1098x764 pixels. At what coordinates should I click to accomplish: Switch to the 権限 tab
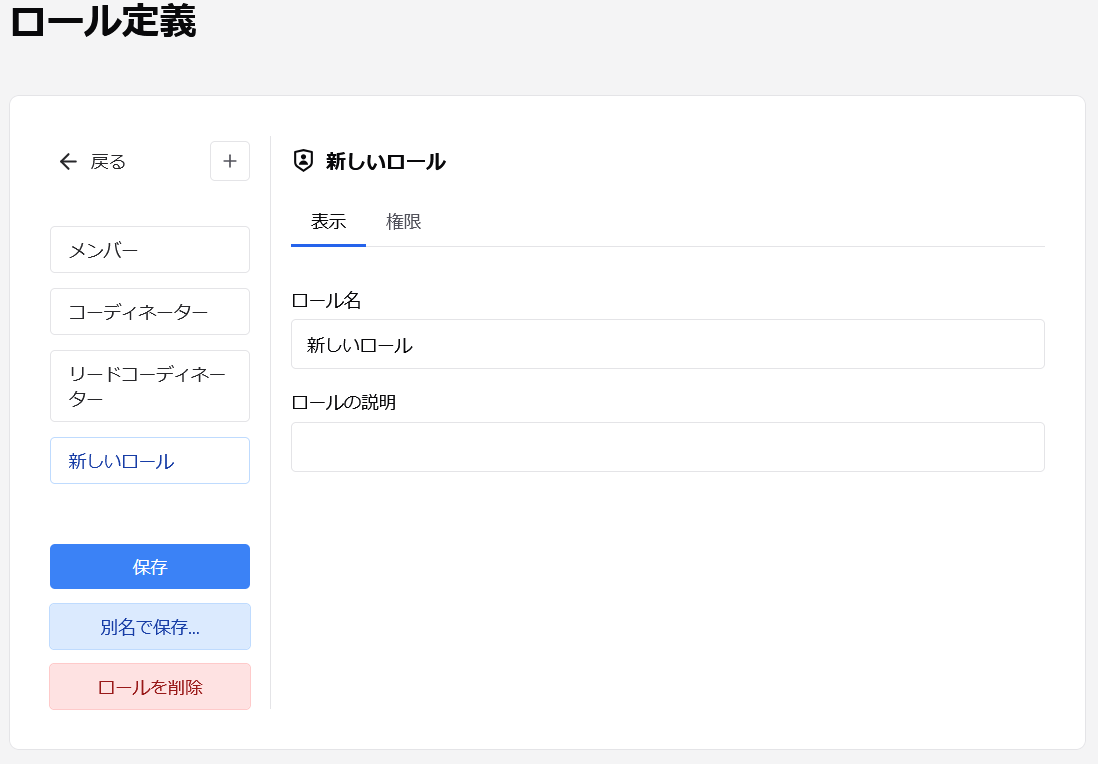403,221
